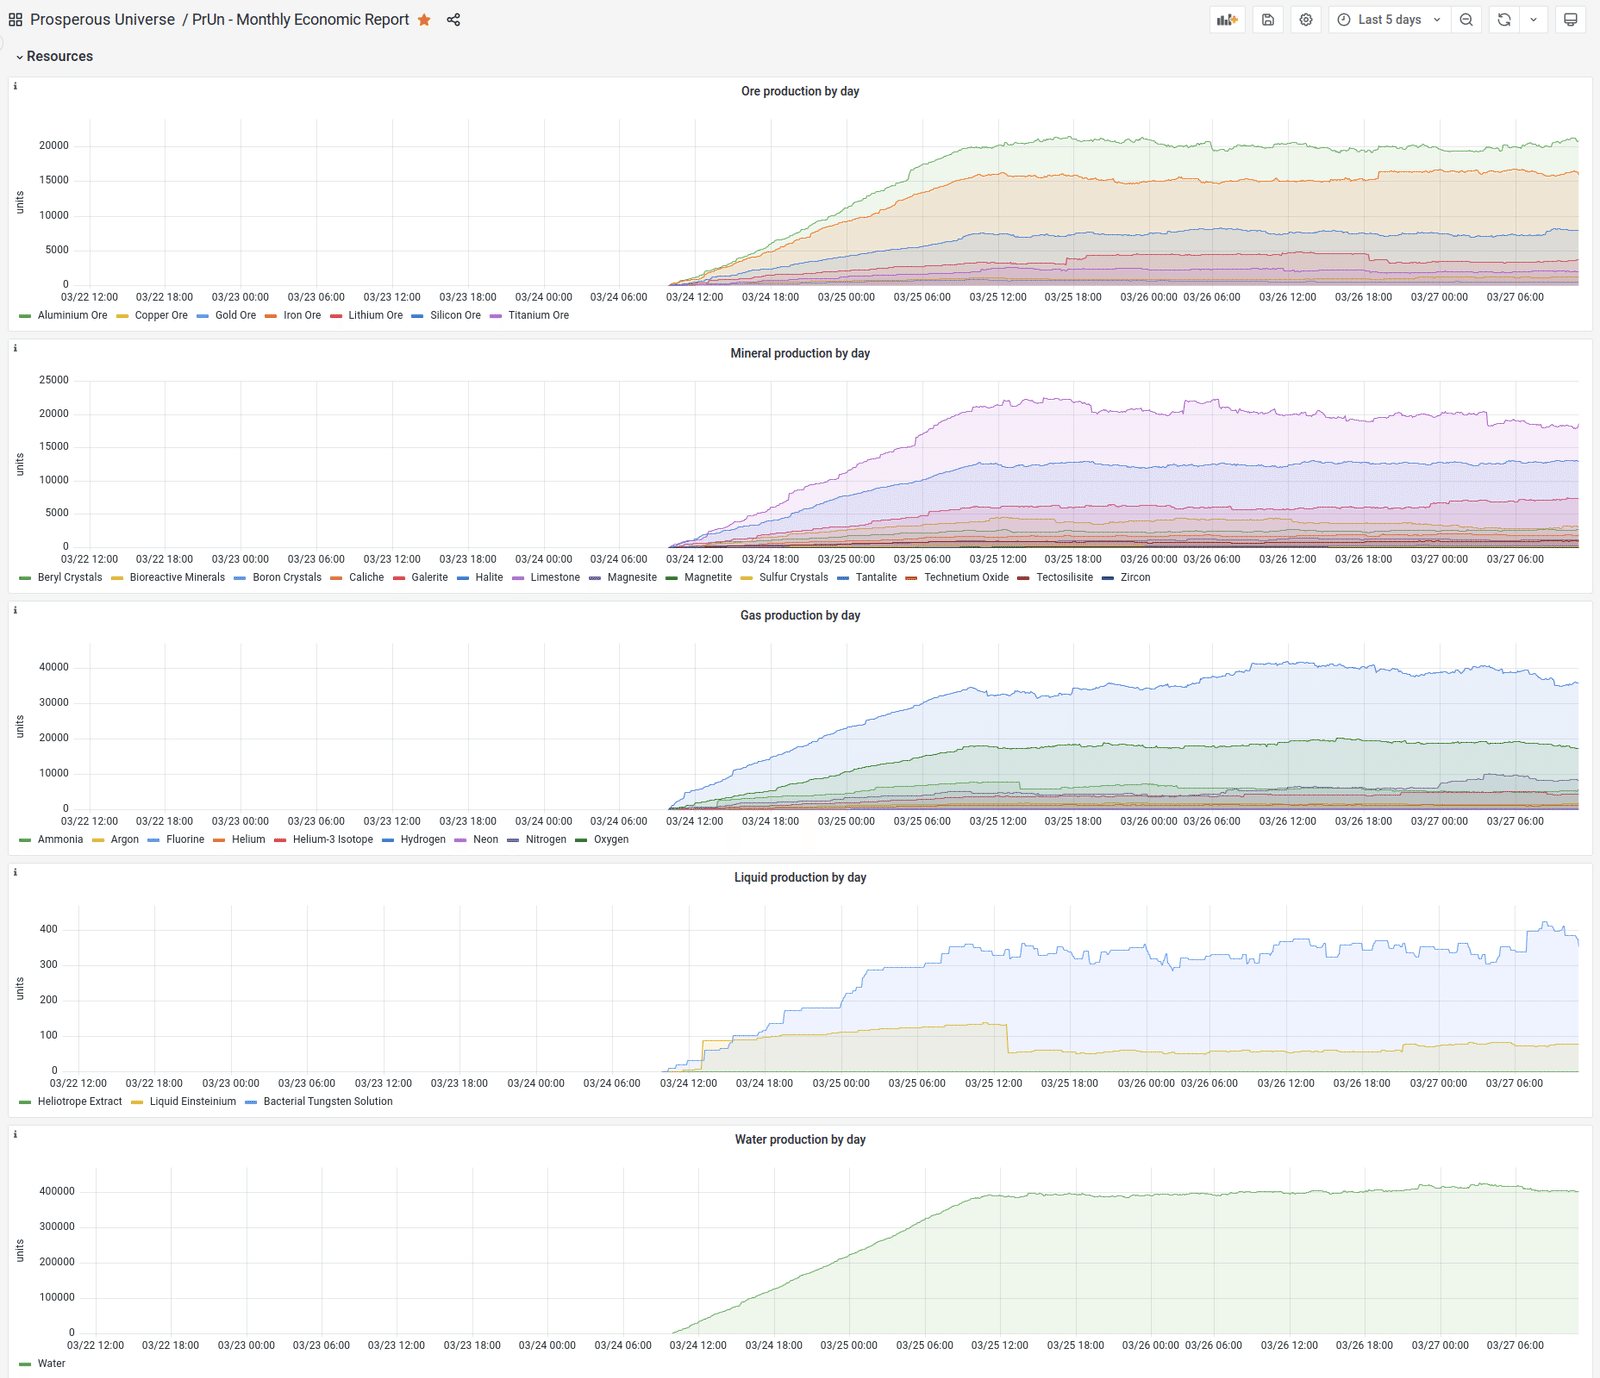This screenshot has height=1378, width=1600.
Task: Open Liquid production by day panel menu
Action: pos(800,877)
